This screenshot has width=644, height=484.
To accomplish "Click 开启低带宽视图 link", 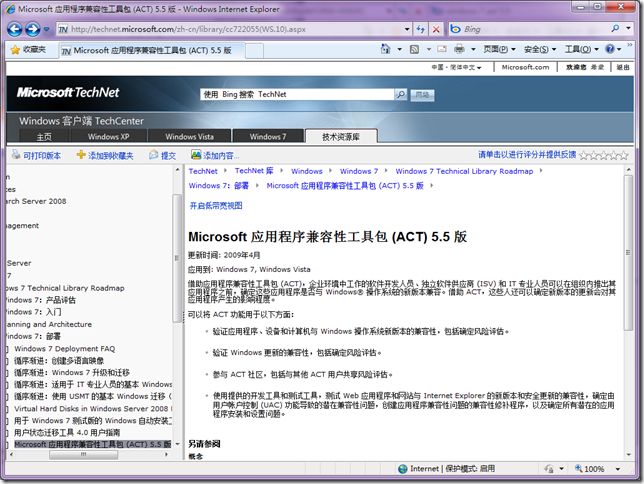I will (x=216, y=205).
